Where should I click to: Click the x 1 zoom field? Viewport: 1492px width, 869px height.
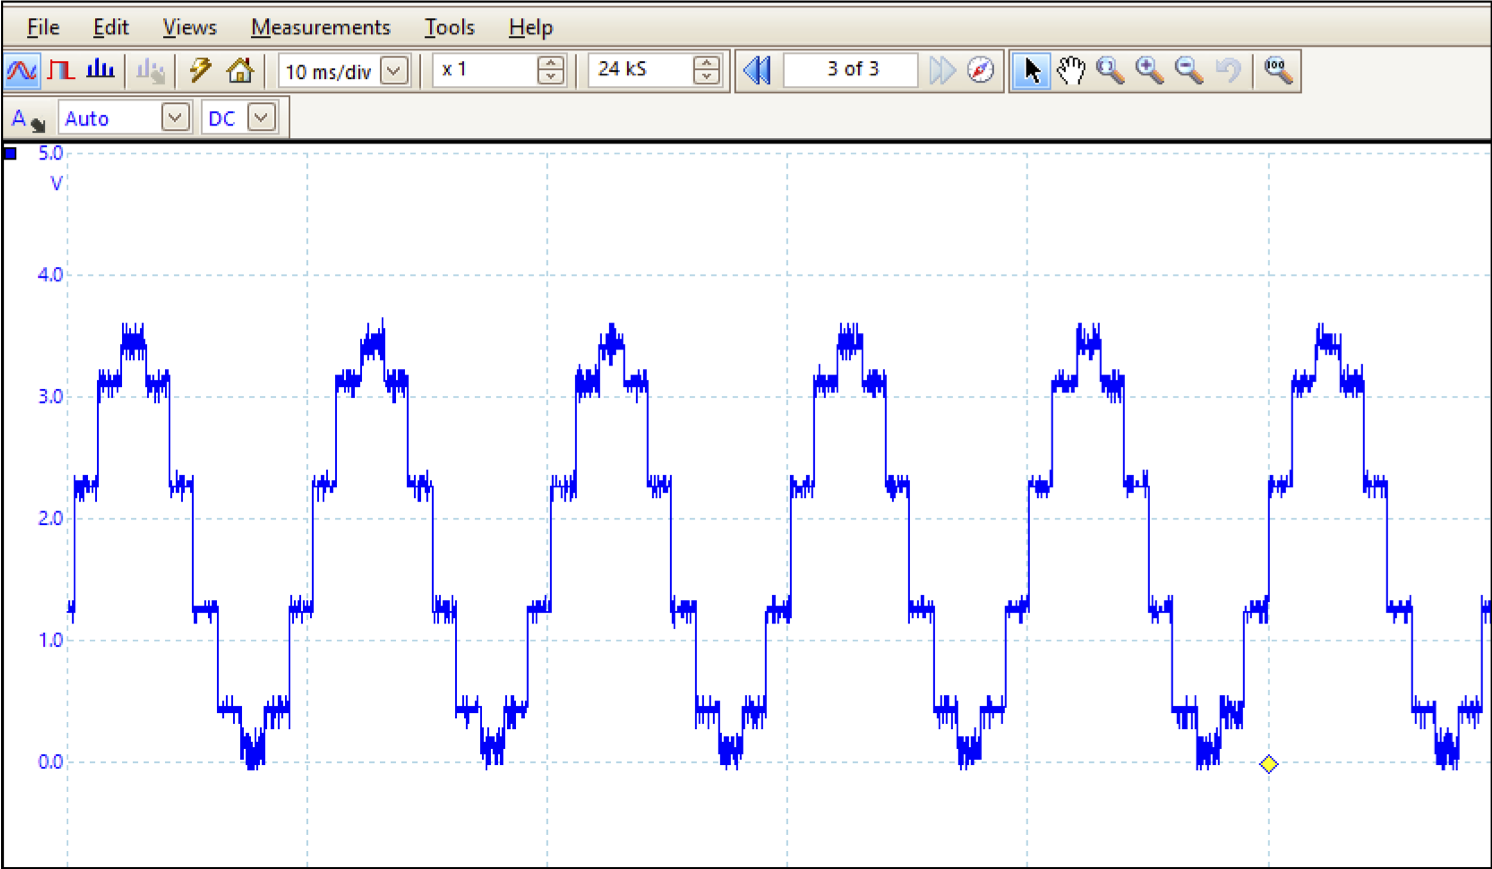point(486,70)
